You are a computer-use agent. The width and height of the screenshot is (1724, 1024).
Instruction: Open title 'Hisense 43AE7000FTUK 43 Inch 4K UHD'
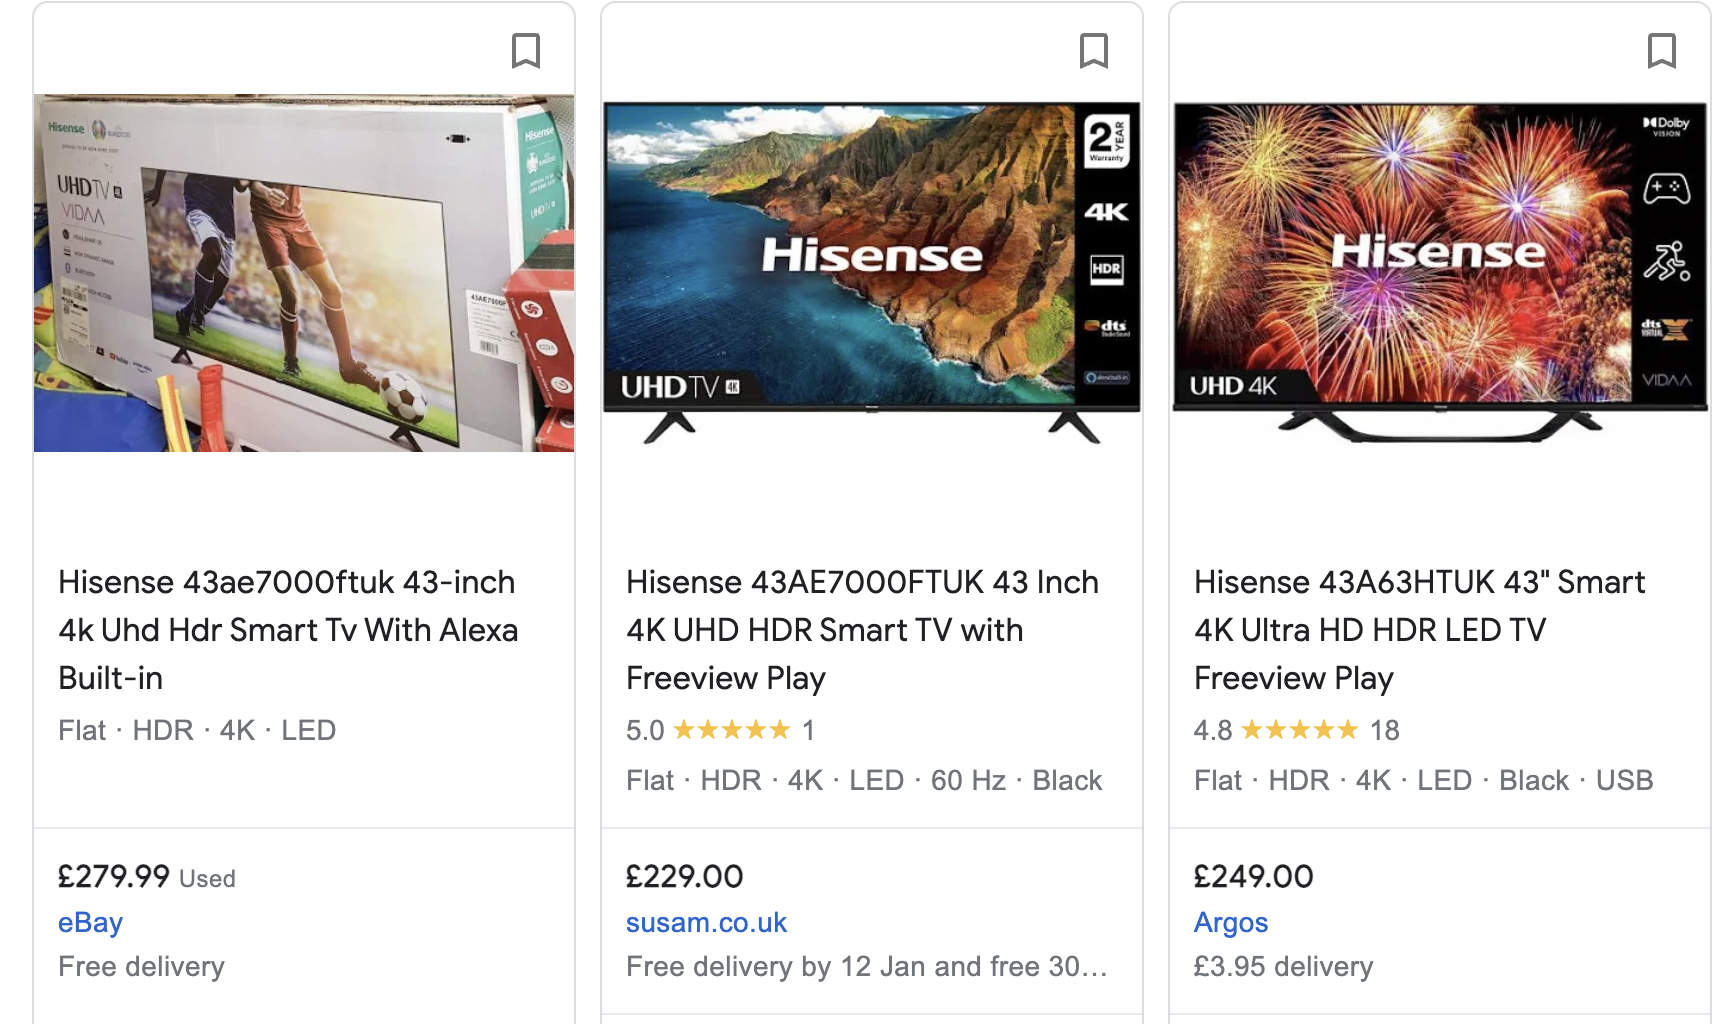pos(862,630)
